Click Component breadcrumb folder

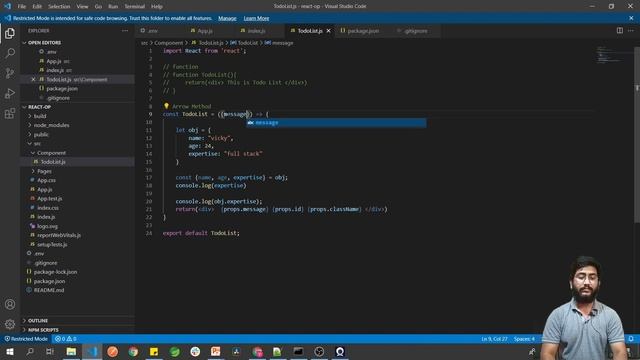169,43
